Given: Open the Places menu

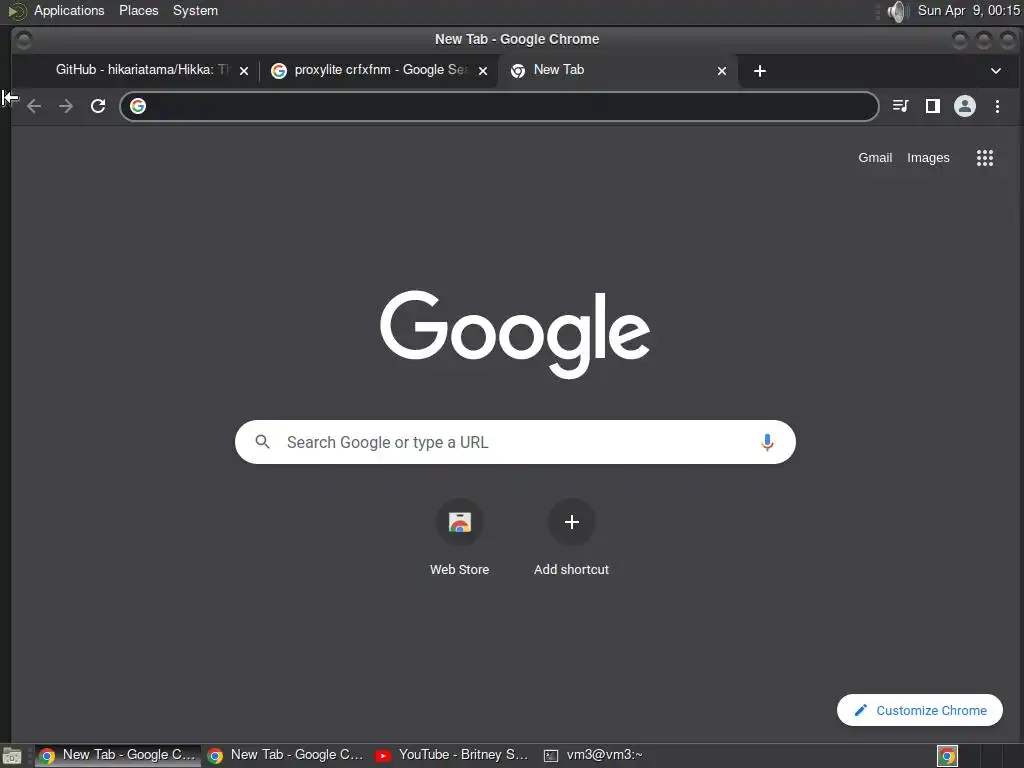Looking at the screenshot, I should pos(138,10).
